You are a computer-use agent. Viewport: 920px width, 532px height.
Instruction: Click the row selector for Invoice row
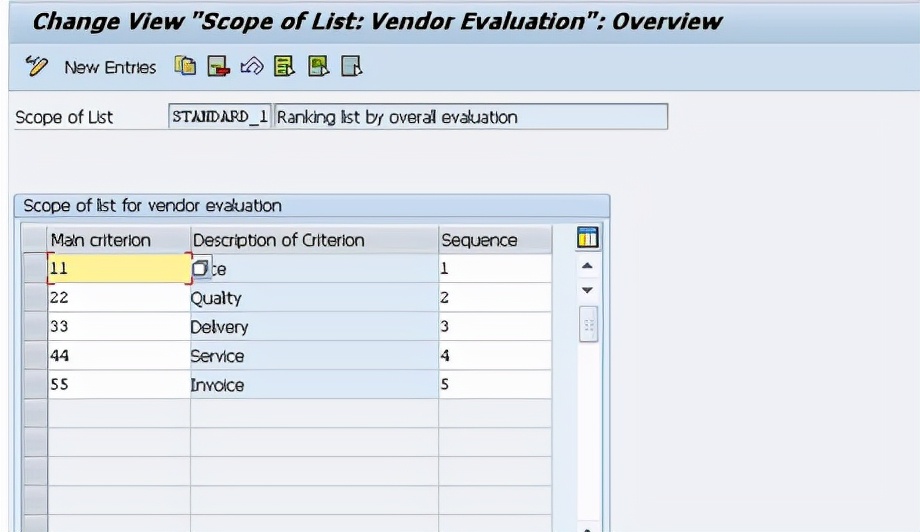[35, 384]
